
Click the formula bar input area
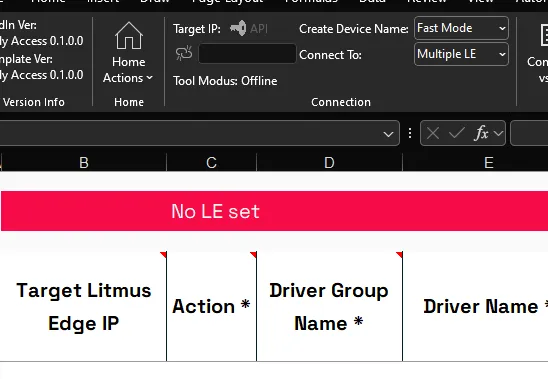pos(529,133)
